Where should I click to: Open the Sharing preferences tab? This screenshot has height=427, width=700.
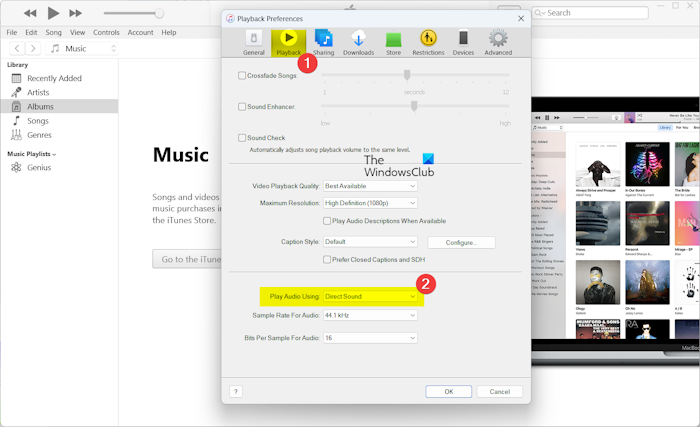(x=323, y=43)
